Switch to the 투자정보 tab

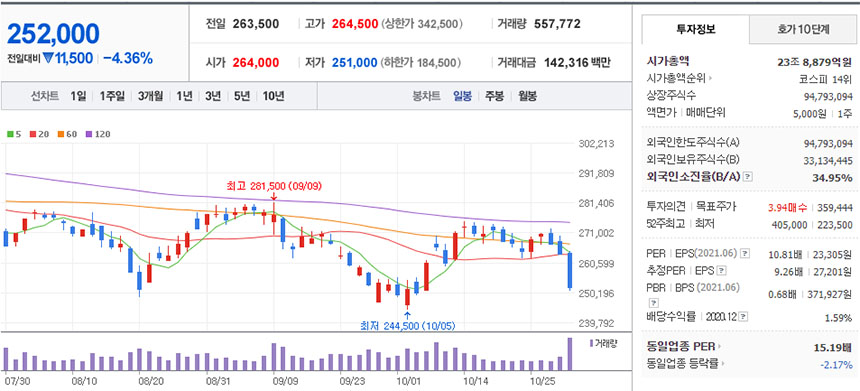pyautogui.click(x=695, y=30)
